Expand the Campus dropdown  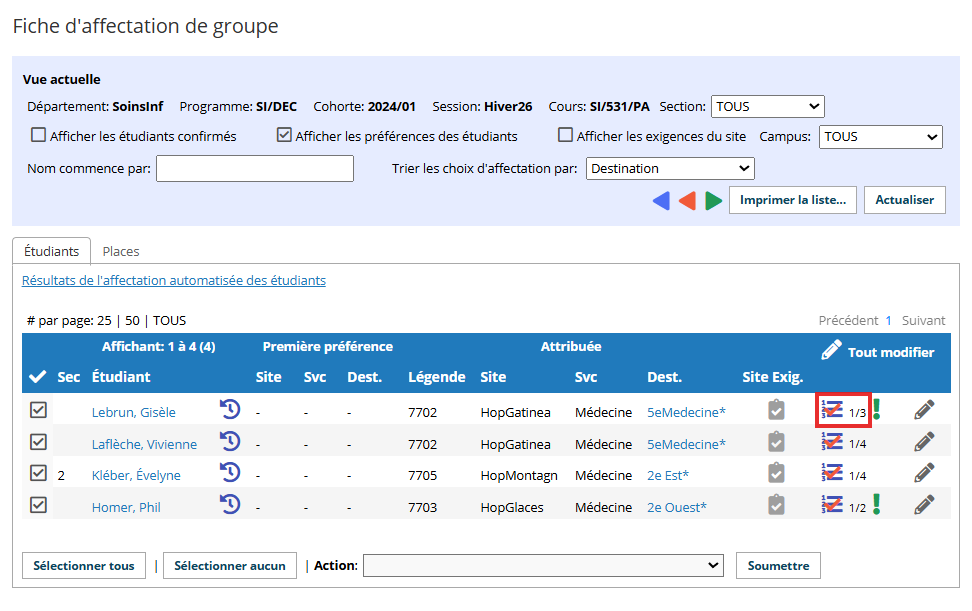pos(880,137)
